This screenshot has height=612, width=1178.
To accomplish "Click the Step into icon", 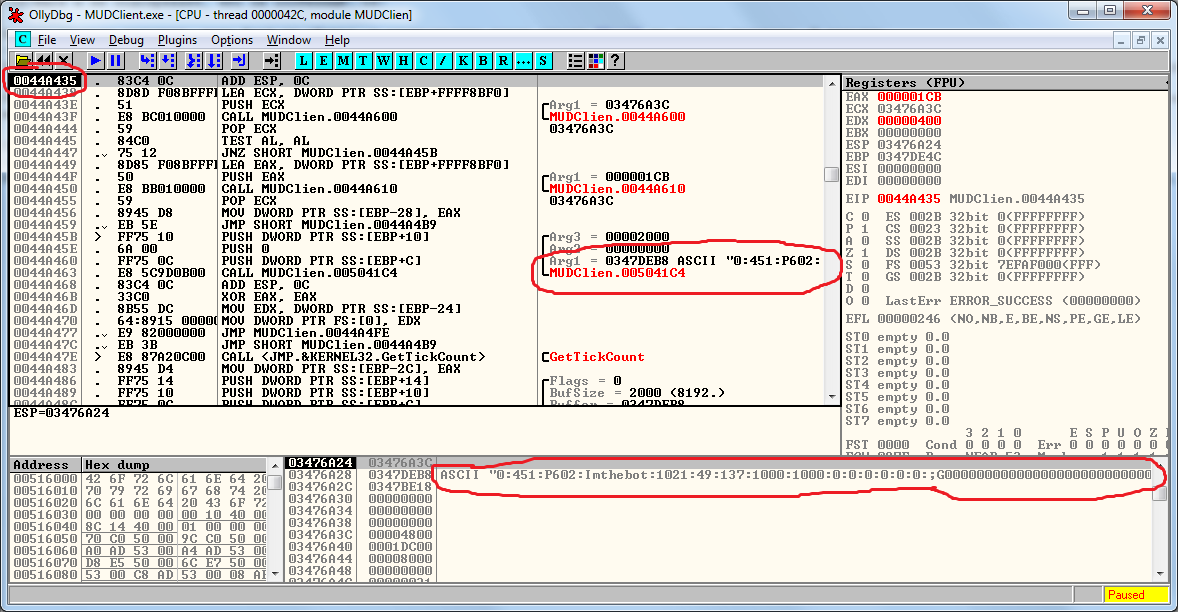I will click(x=147, y=61).
